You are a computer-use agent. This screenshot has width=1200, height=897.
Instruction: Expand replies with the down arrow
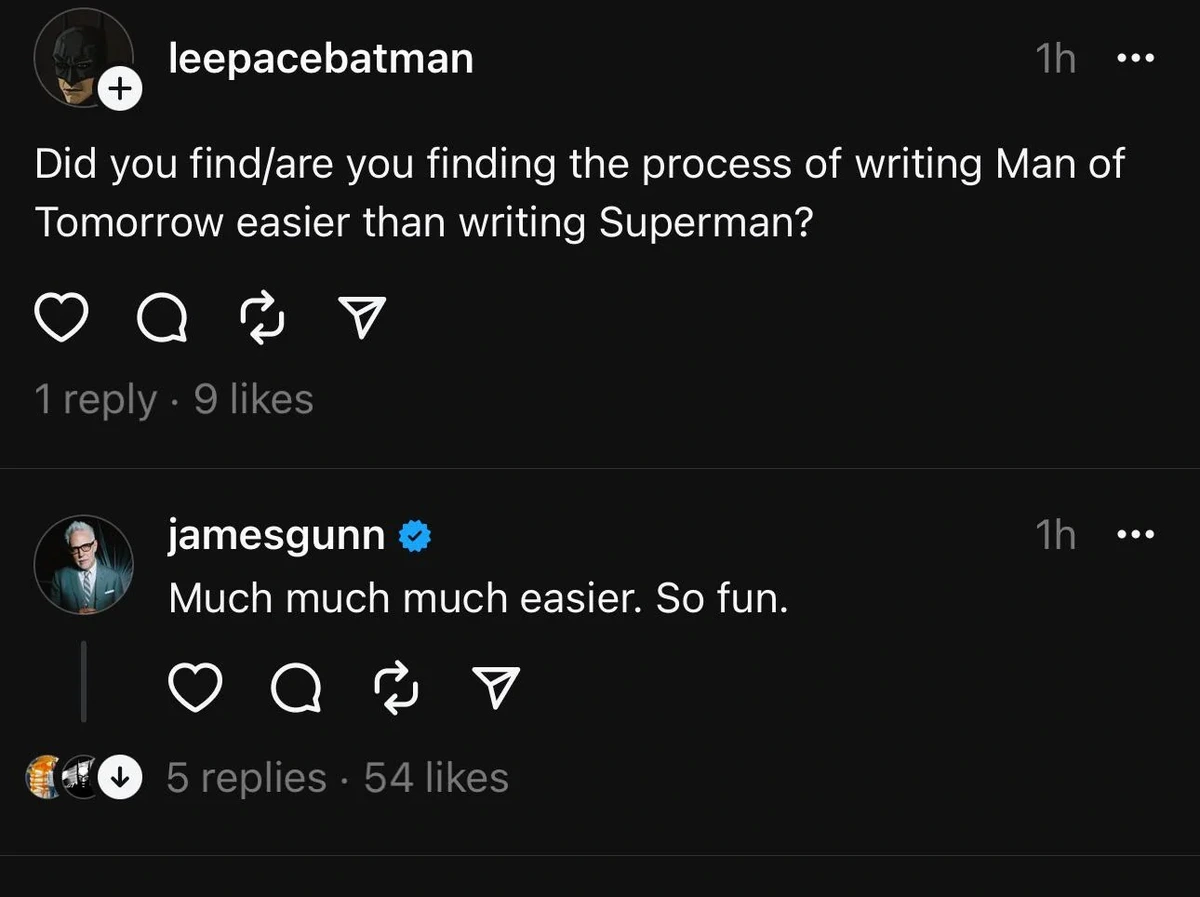(x=121, y=779)
